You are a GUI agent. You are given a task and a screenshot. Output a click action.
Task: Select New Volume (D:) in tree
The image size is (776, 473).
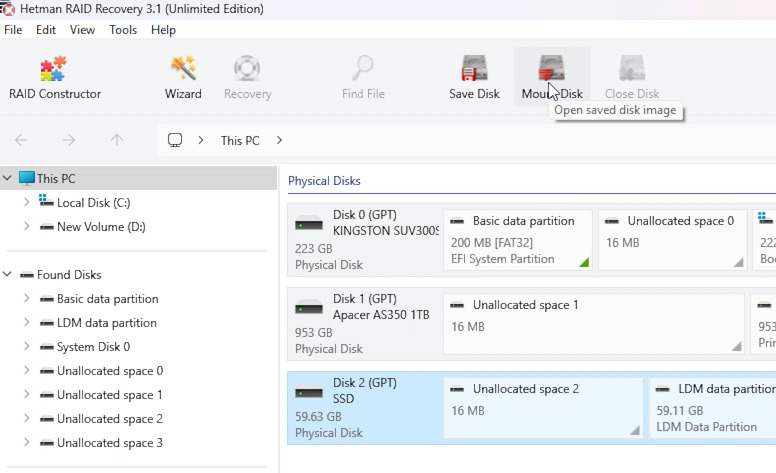101,227
